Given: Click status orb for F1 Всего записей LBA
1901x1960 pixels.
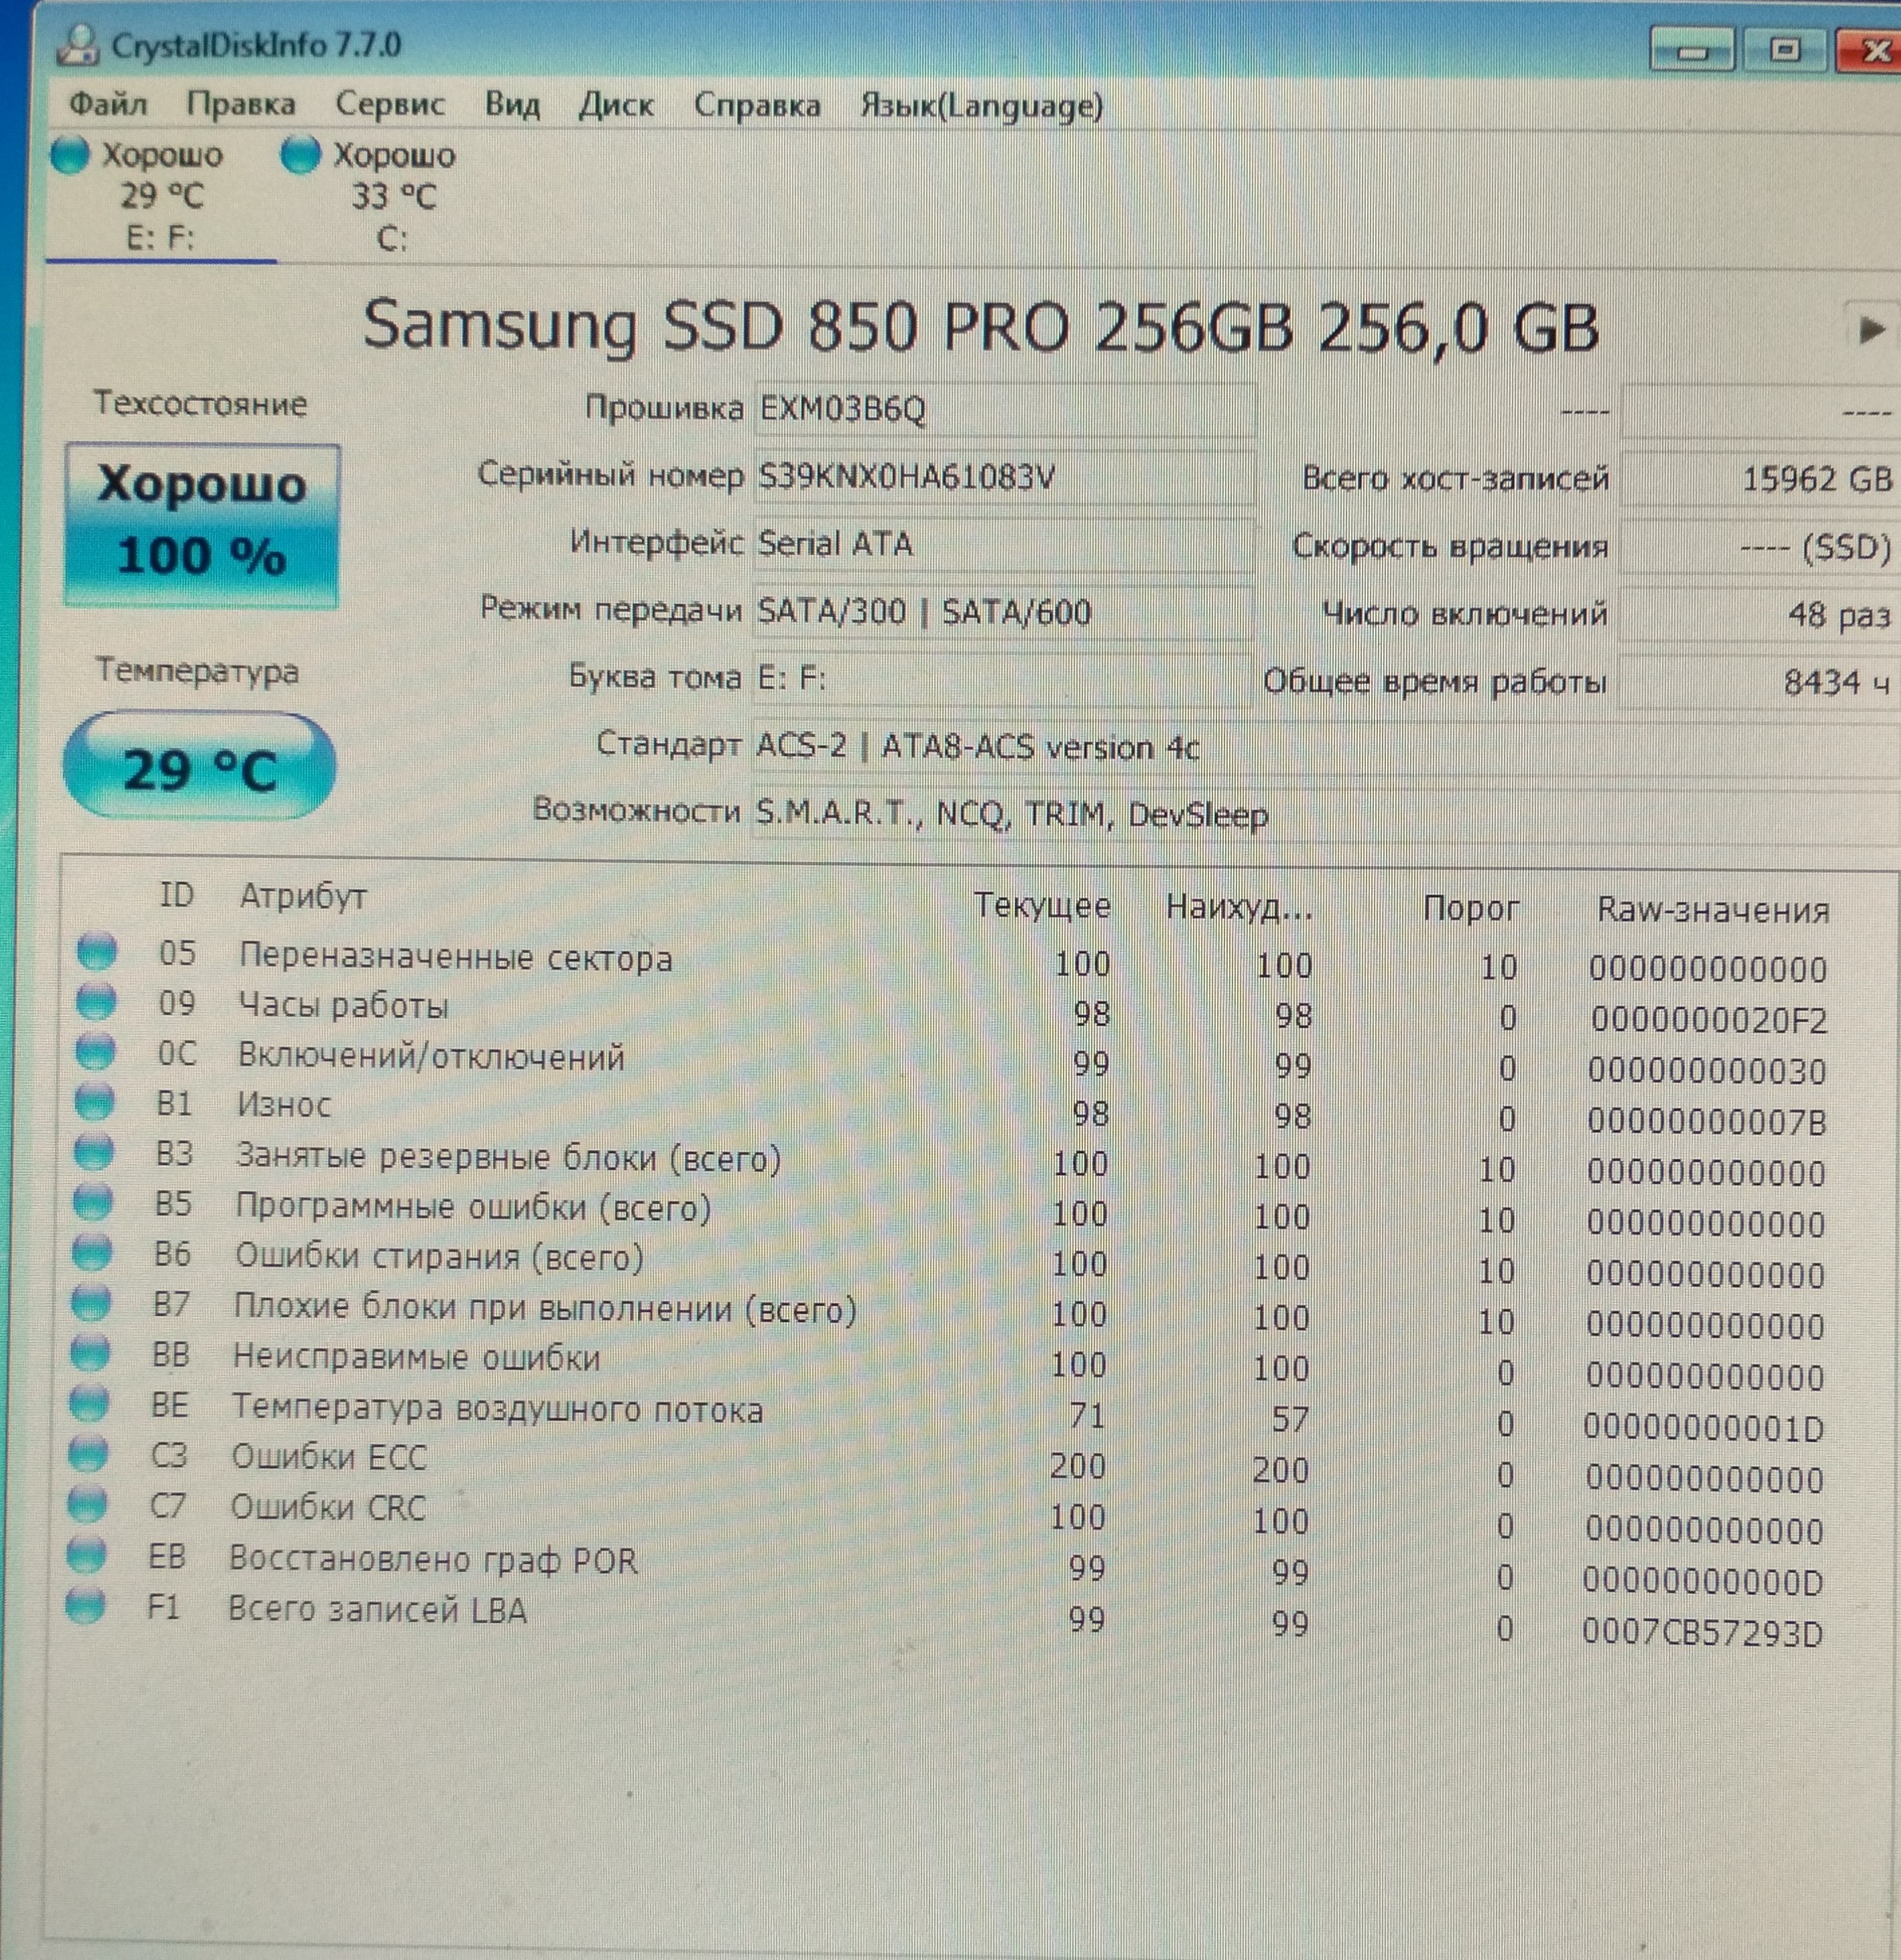Looking at the screenshot, I should pos(86,1607).
